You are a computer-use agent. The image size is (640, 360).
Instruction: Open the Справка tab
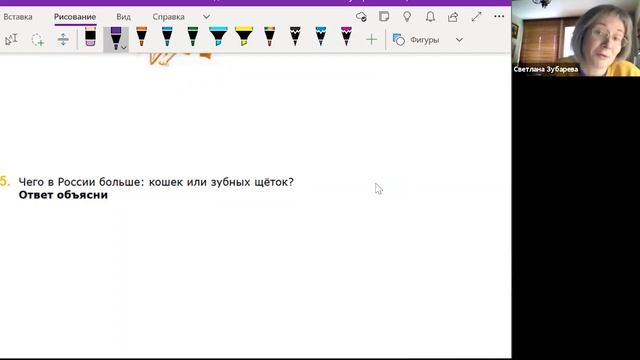pos(169,17)
